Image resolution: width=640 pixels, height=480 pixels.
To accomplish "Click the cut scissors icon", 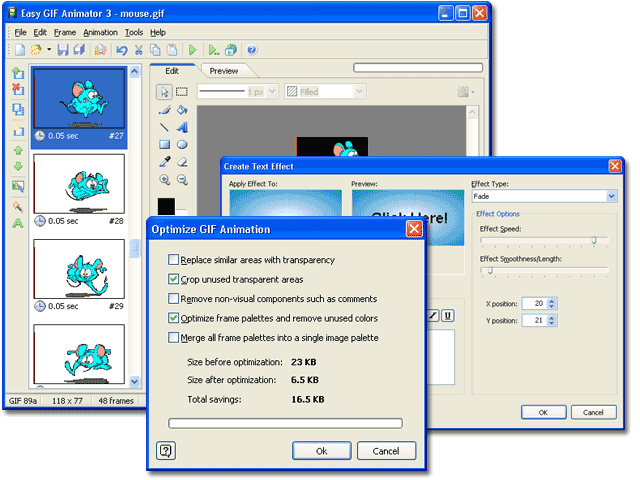I will click(x=139, y=49).
